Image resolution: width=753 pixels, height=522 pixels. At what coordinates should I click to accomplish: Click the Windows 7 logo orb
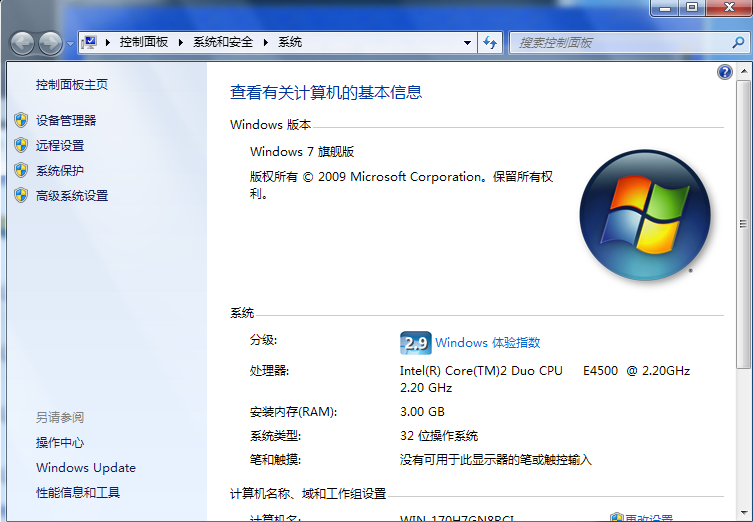coord(645,215)
